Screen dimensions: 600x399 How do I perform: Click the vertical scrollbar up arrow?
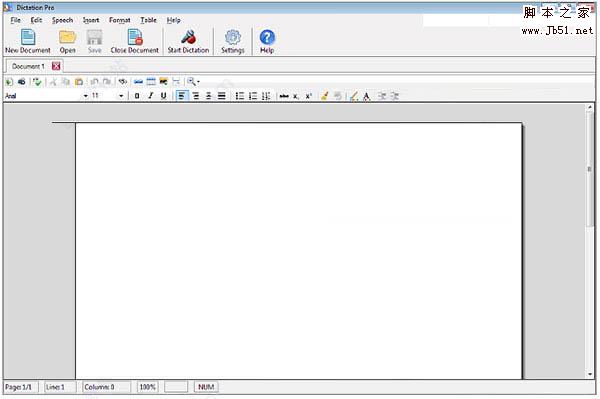click(x=590, y=108)
